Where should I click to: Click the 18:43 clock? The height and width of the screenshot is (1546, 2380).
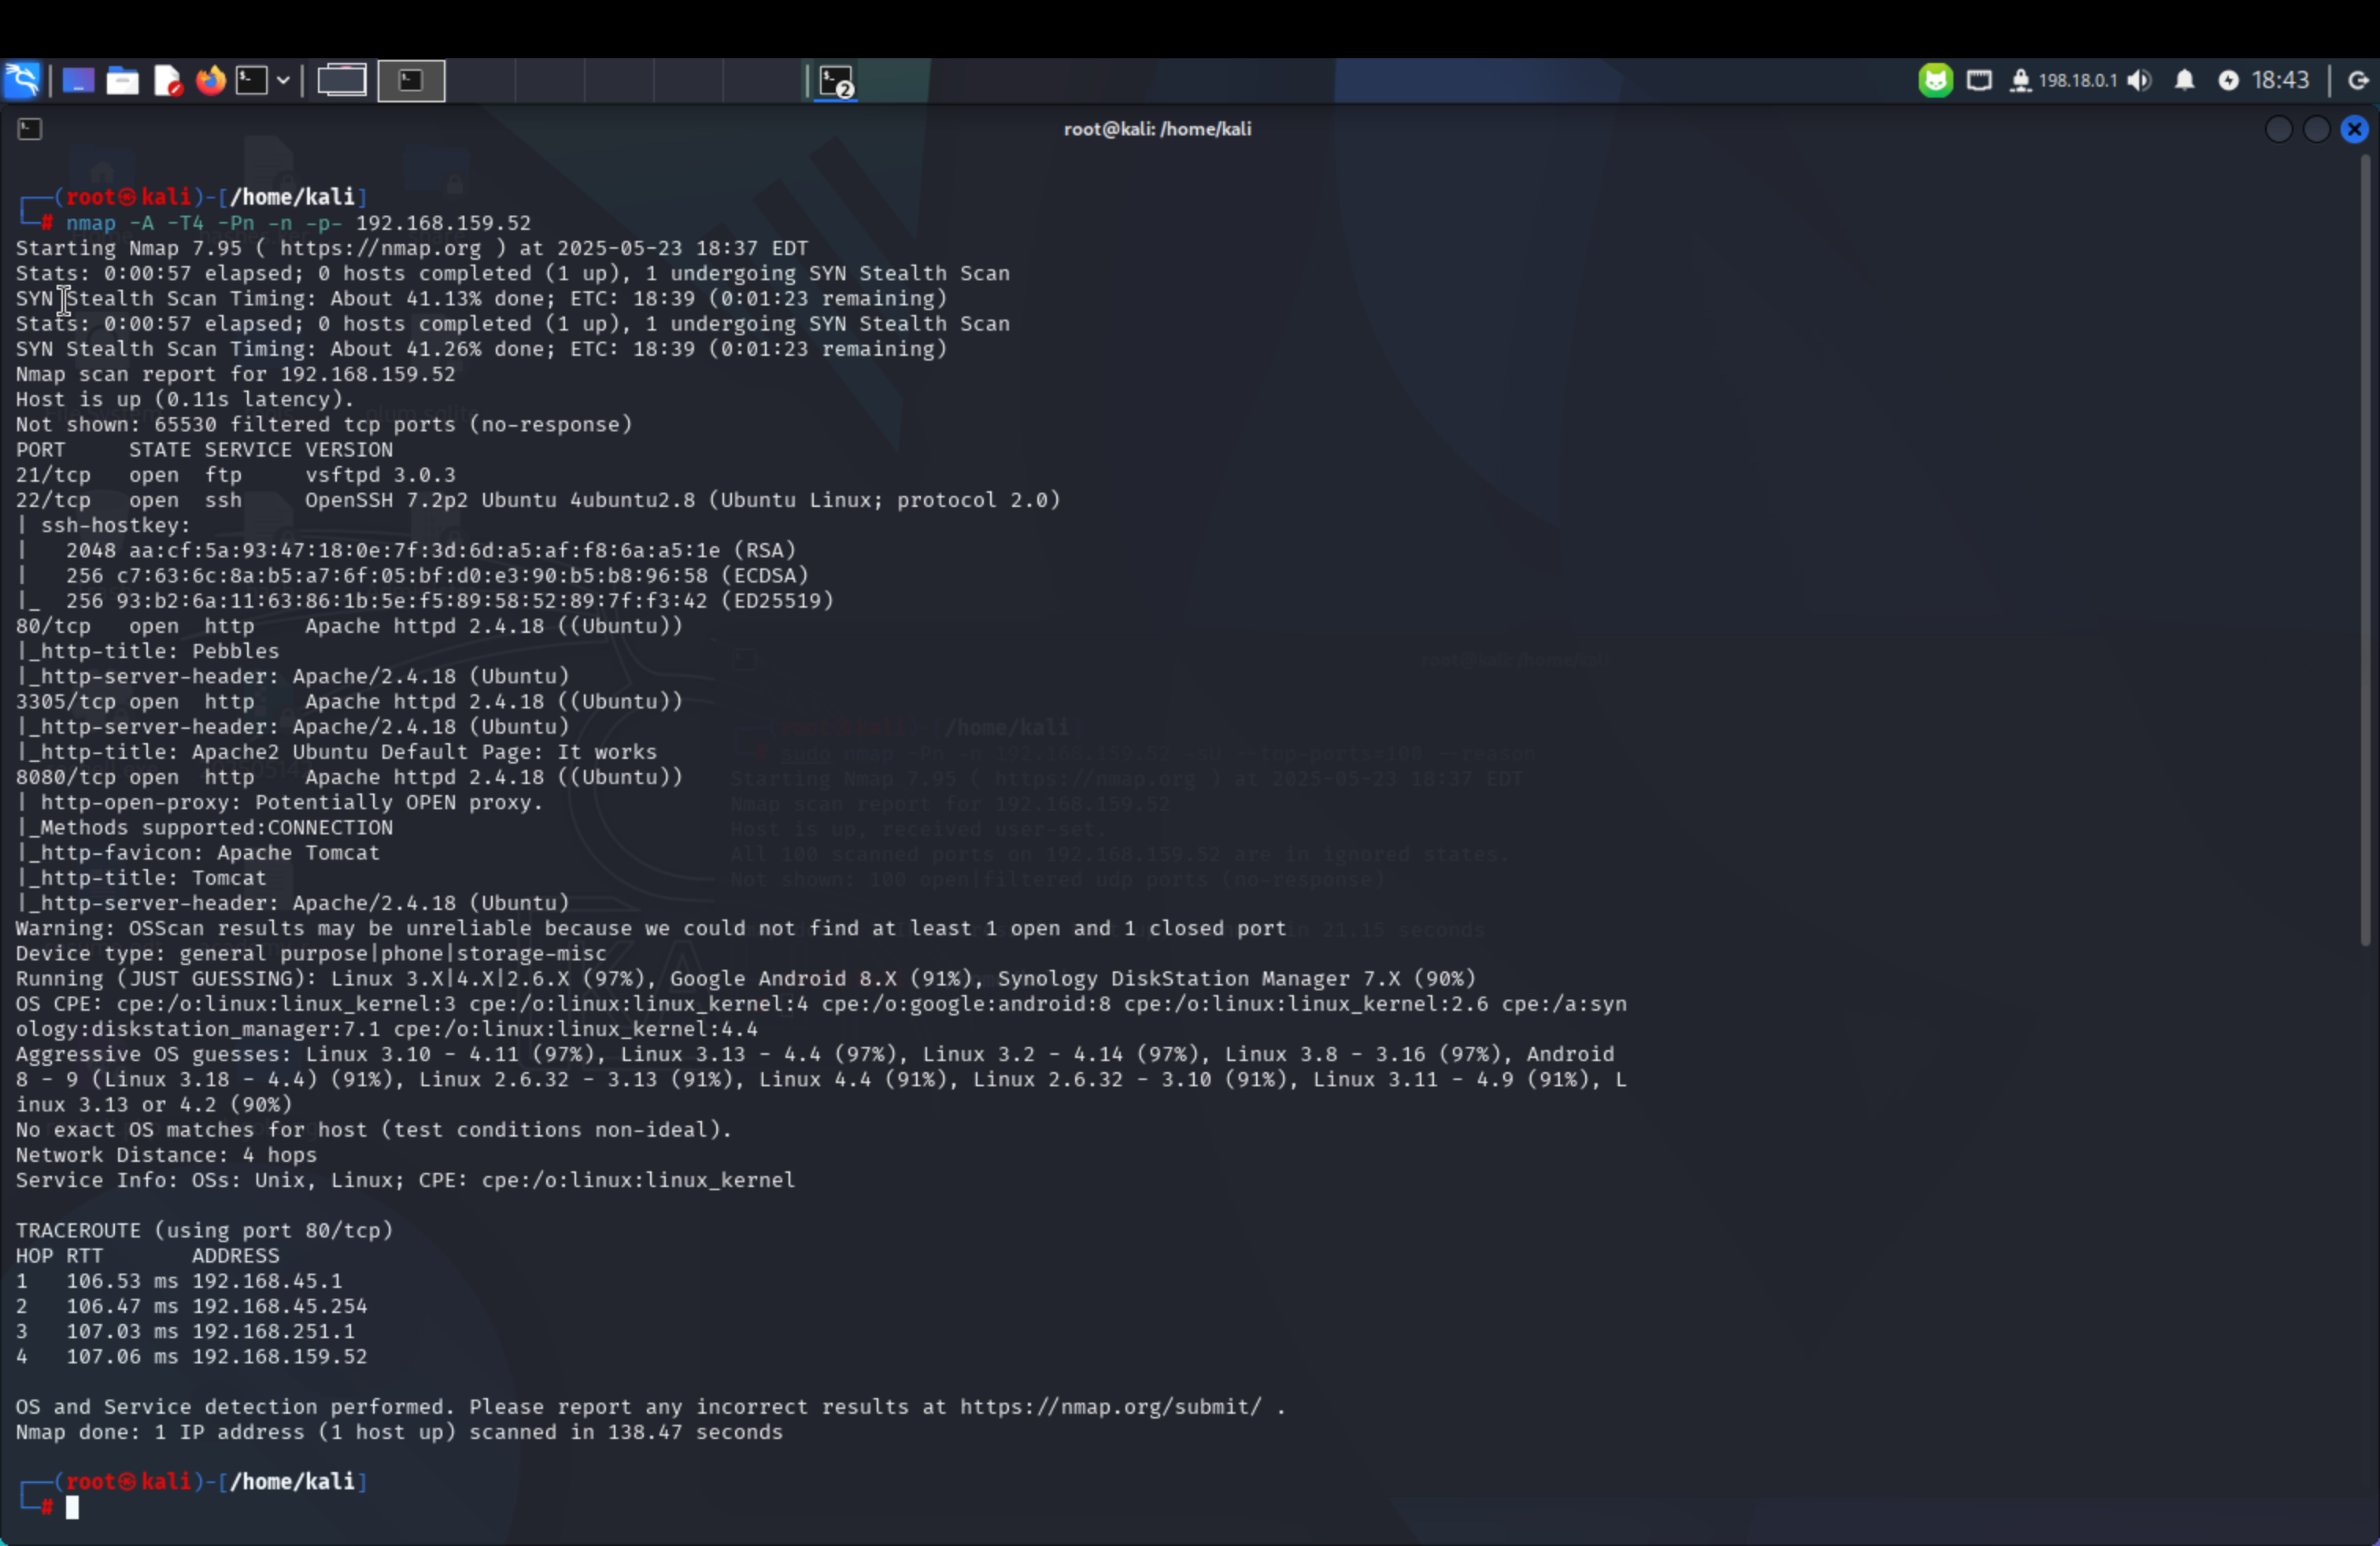click(2280, 80)
